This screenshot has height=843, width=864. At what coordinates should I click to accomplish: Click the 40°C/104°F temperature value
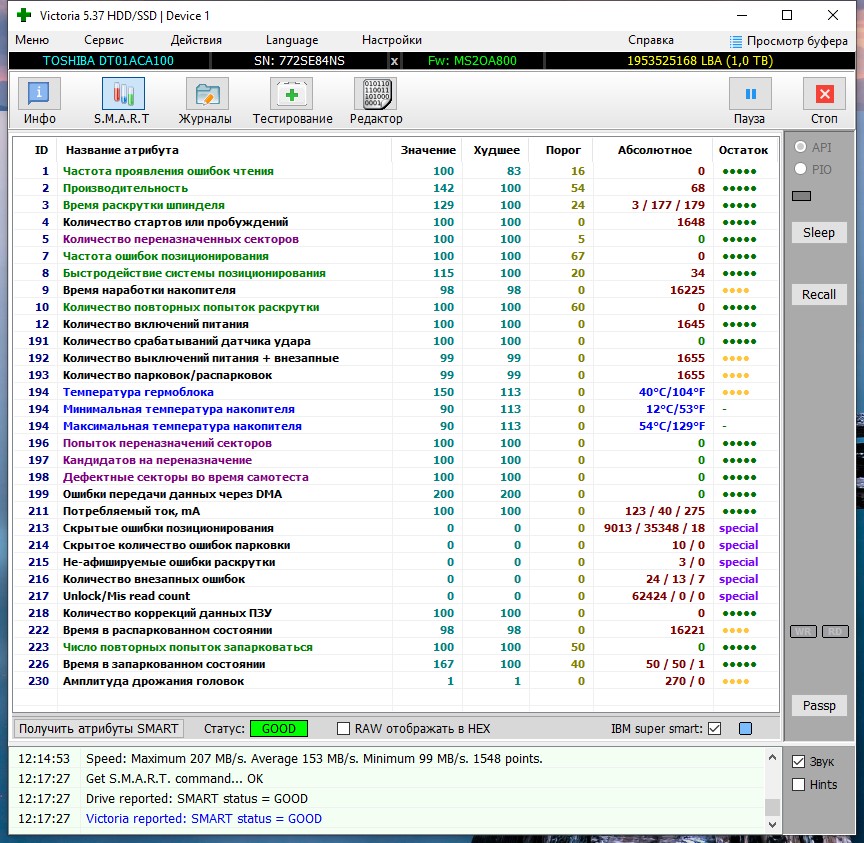(672, 392)
